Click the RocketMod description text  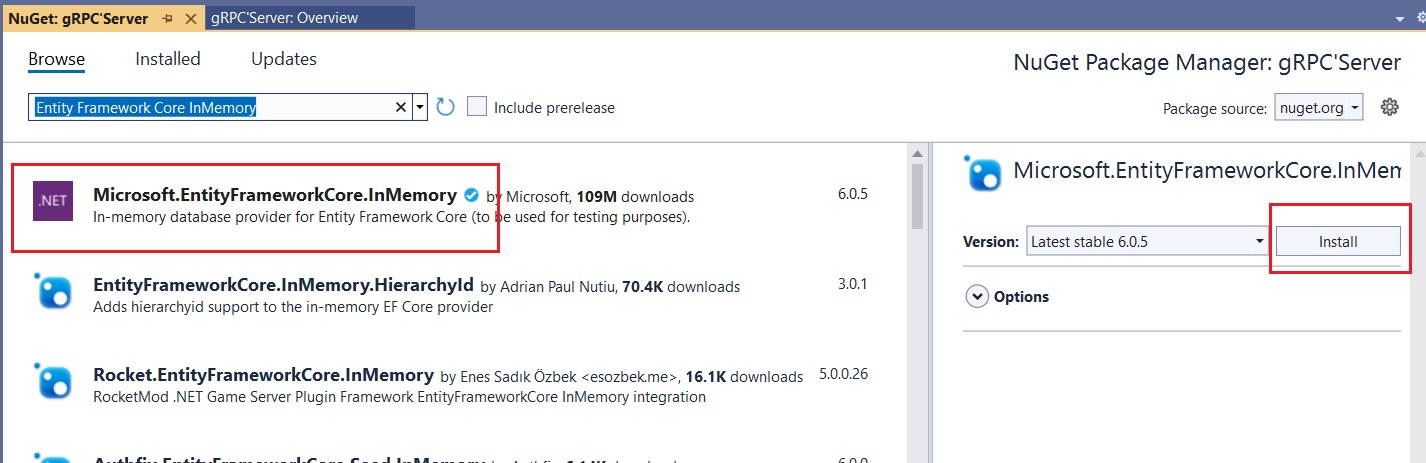[x=399, y=397]
